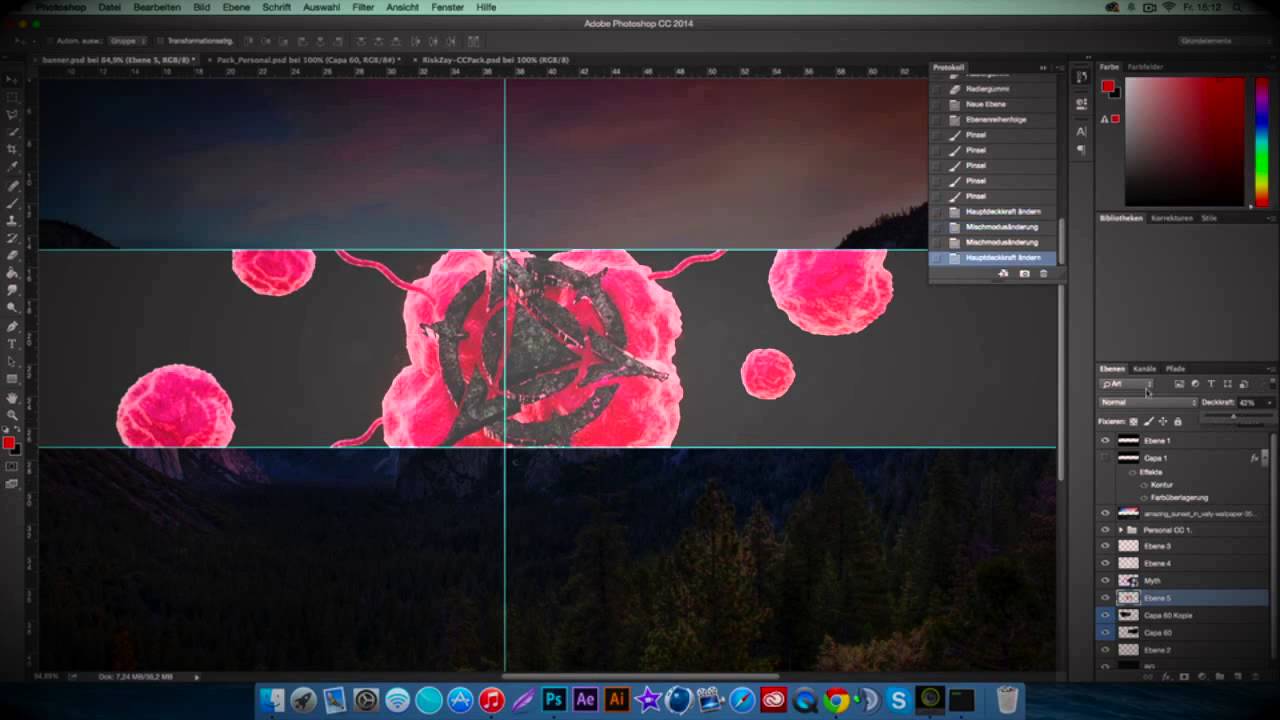Select the Brush tool in toolbar
Viewport: 1280px width, 720px height.
pyautogui.click(x=12, y=204)
